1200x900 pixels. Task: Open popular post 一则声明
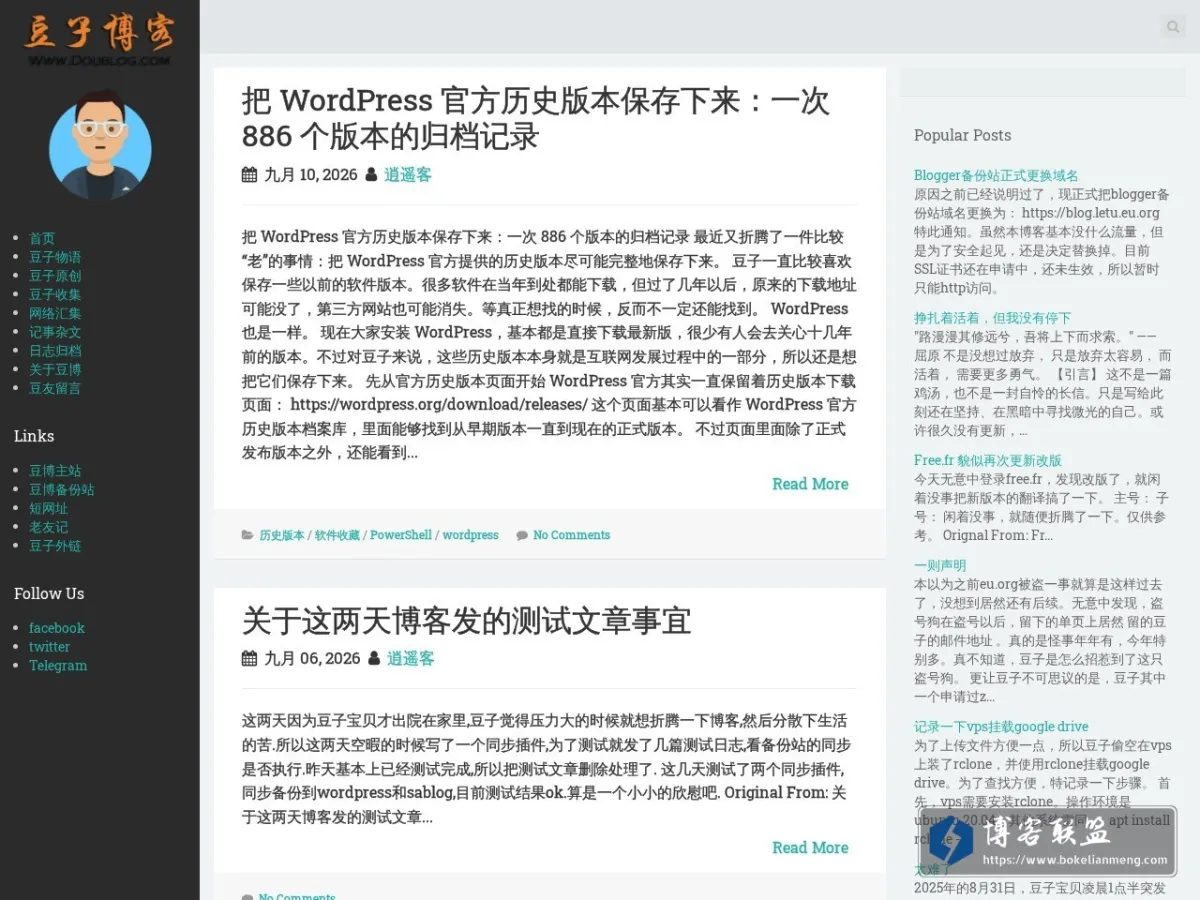click(x=940, y=566)
